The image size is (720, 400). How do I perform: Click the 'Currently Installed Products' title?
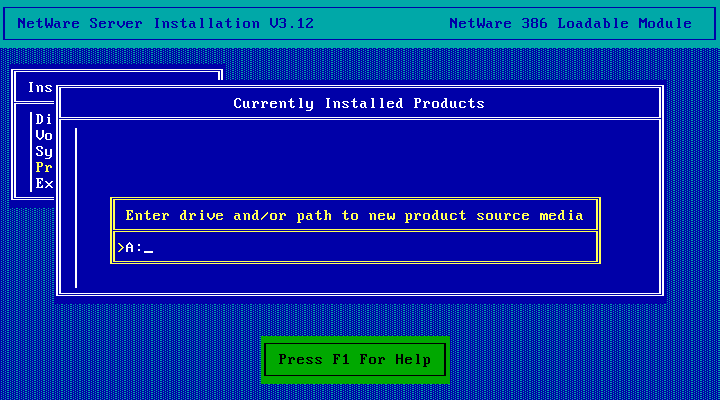pyautogui.click(x=359, y=103)
